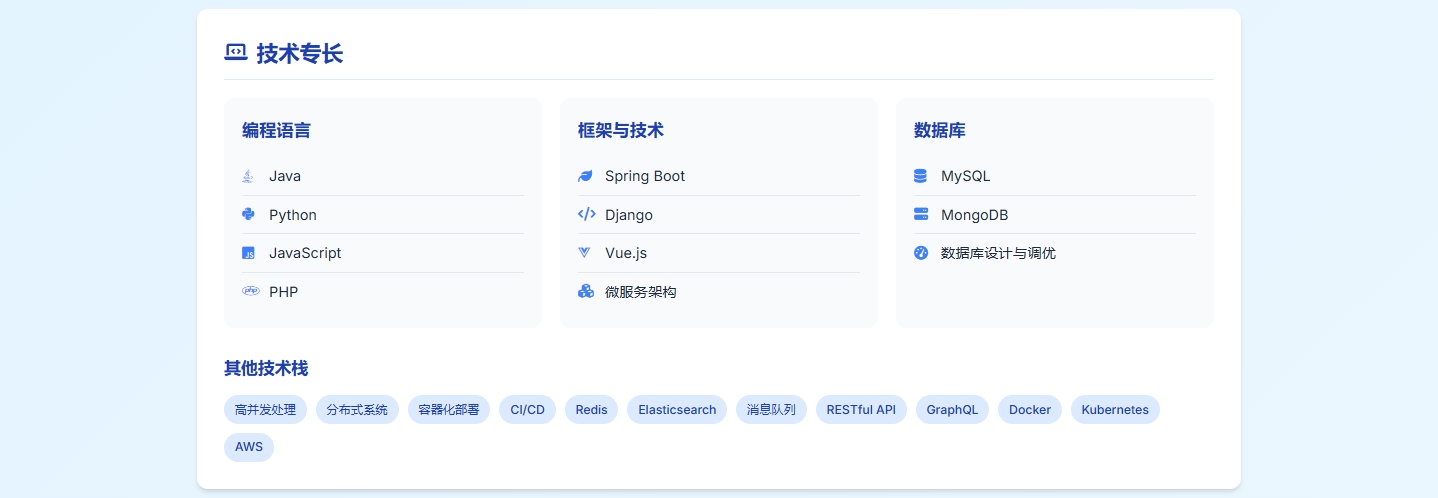
Task: Click the 微服务架构 text label
Action: click(x=641, y=292)
